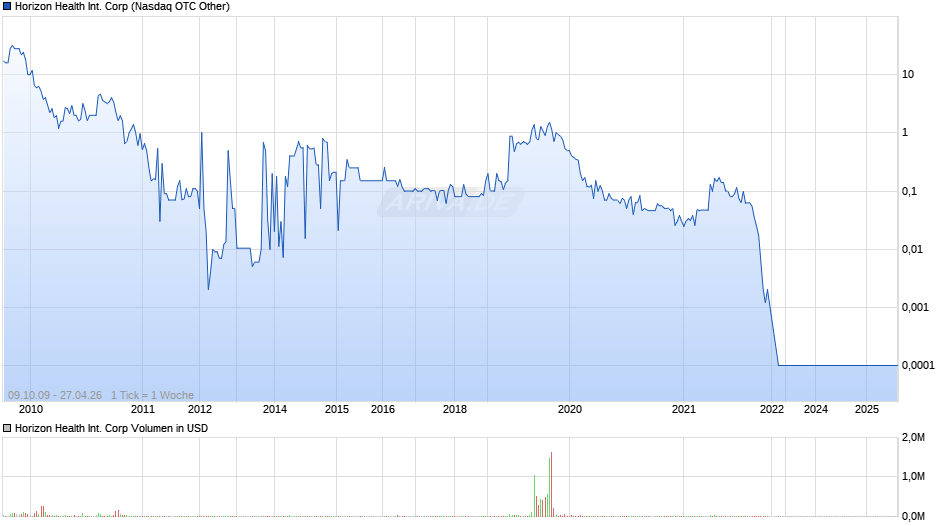Click the x-axis year label 2021
Image resolution: width=940 pixels, height=526 pixels.
pyautogui.click(x=683, y=409)
